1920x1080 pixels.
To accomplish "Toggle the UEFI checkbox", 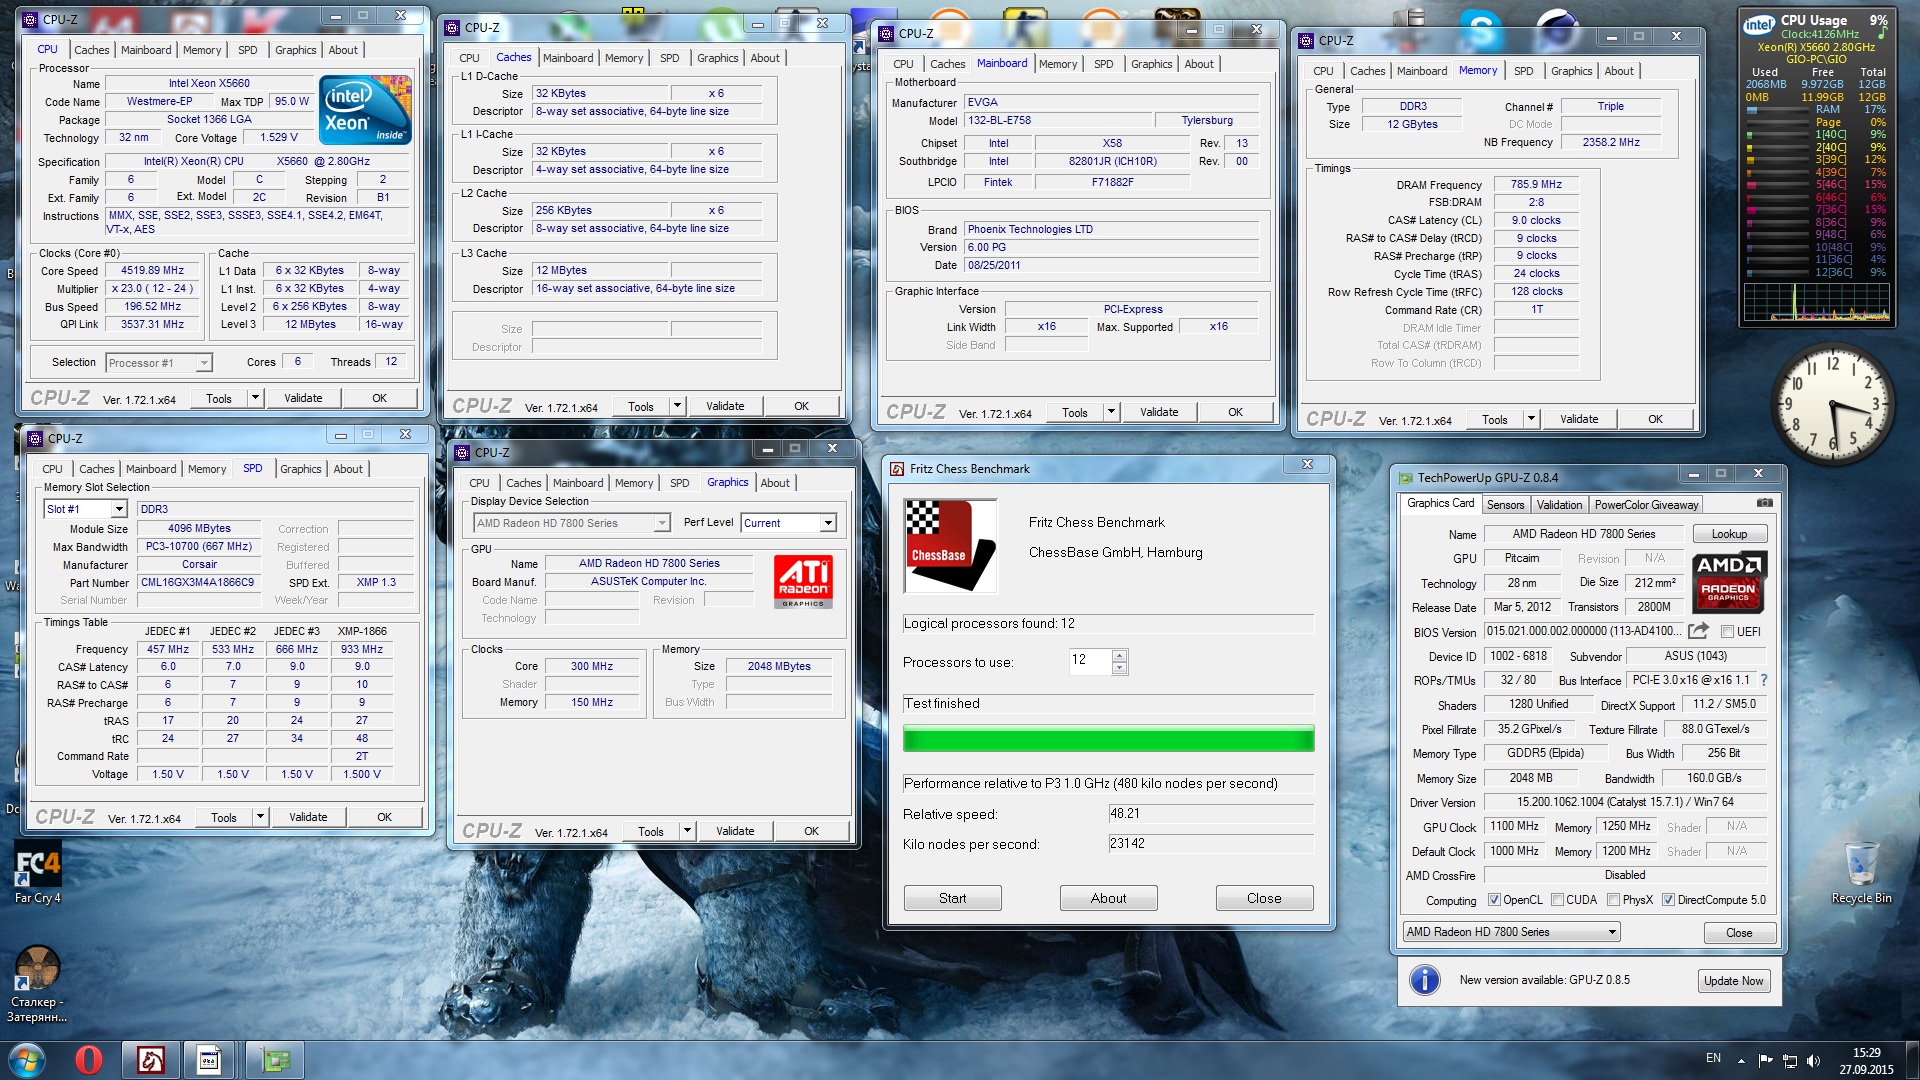I will 1727,632.
